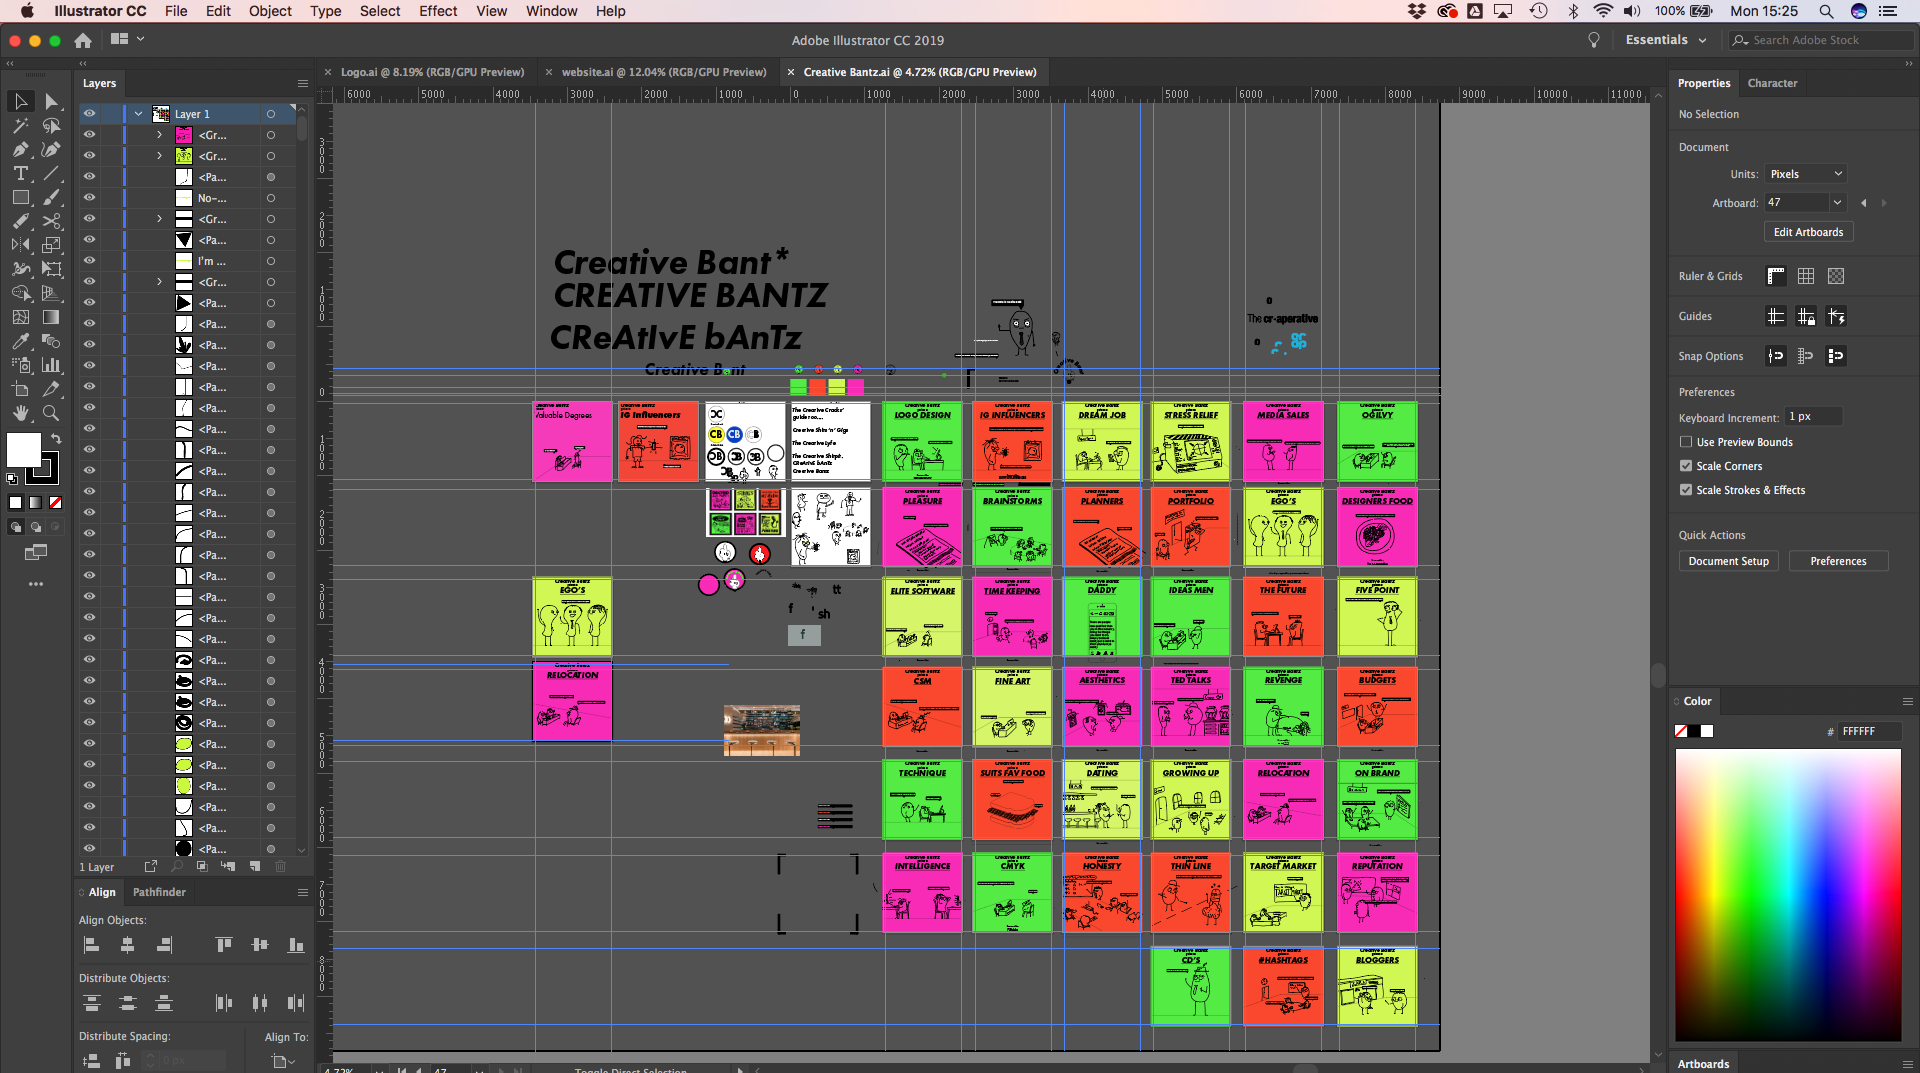Hide the green <Gr...> group
Image resolution: width=1920 pixels, height=1073 pixels.
click(89, 156)
